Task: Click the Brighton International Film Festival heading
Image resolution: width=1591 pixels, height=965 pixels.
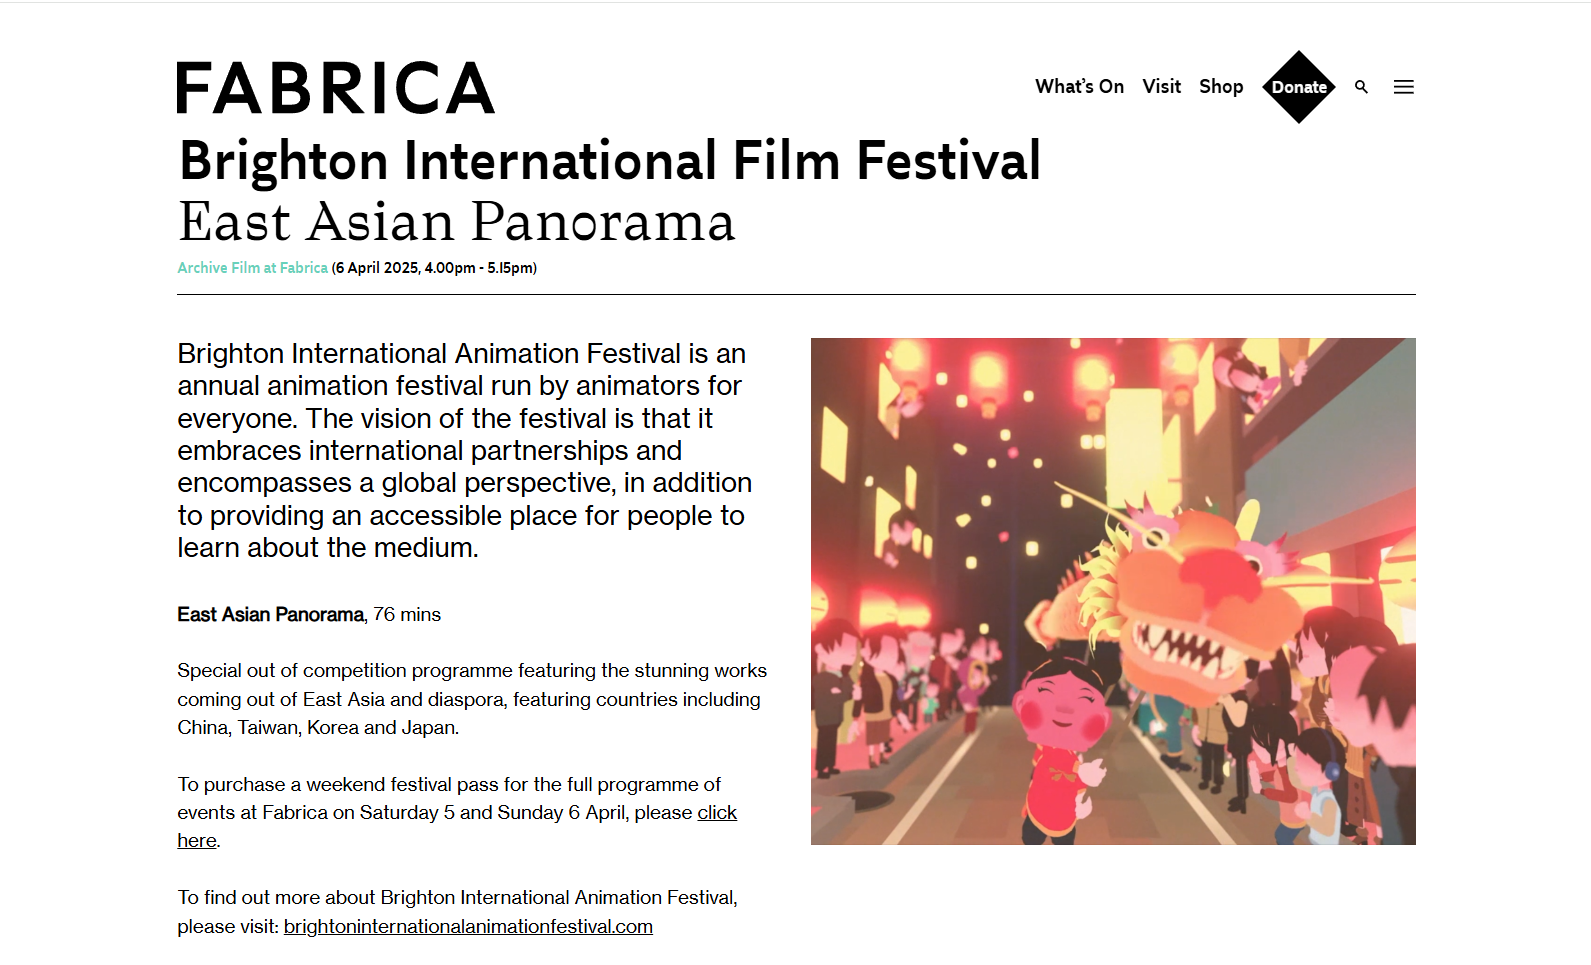Action: coord(610,161)
